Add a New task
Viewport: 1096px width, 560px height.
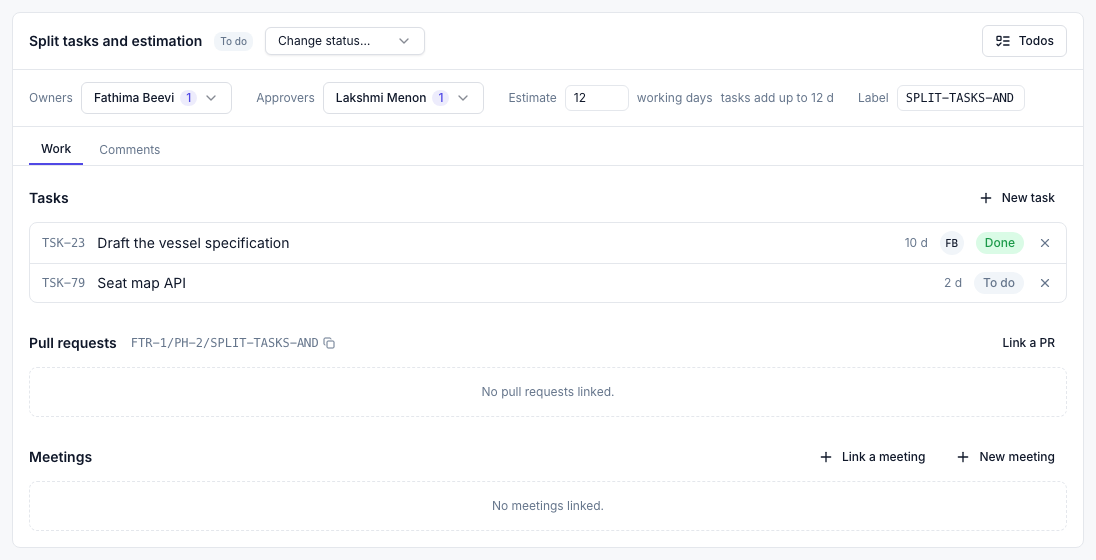[x=1017, y=198]
